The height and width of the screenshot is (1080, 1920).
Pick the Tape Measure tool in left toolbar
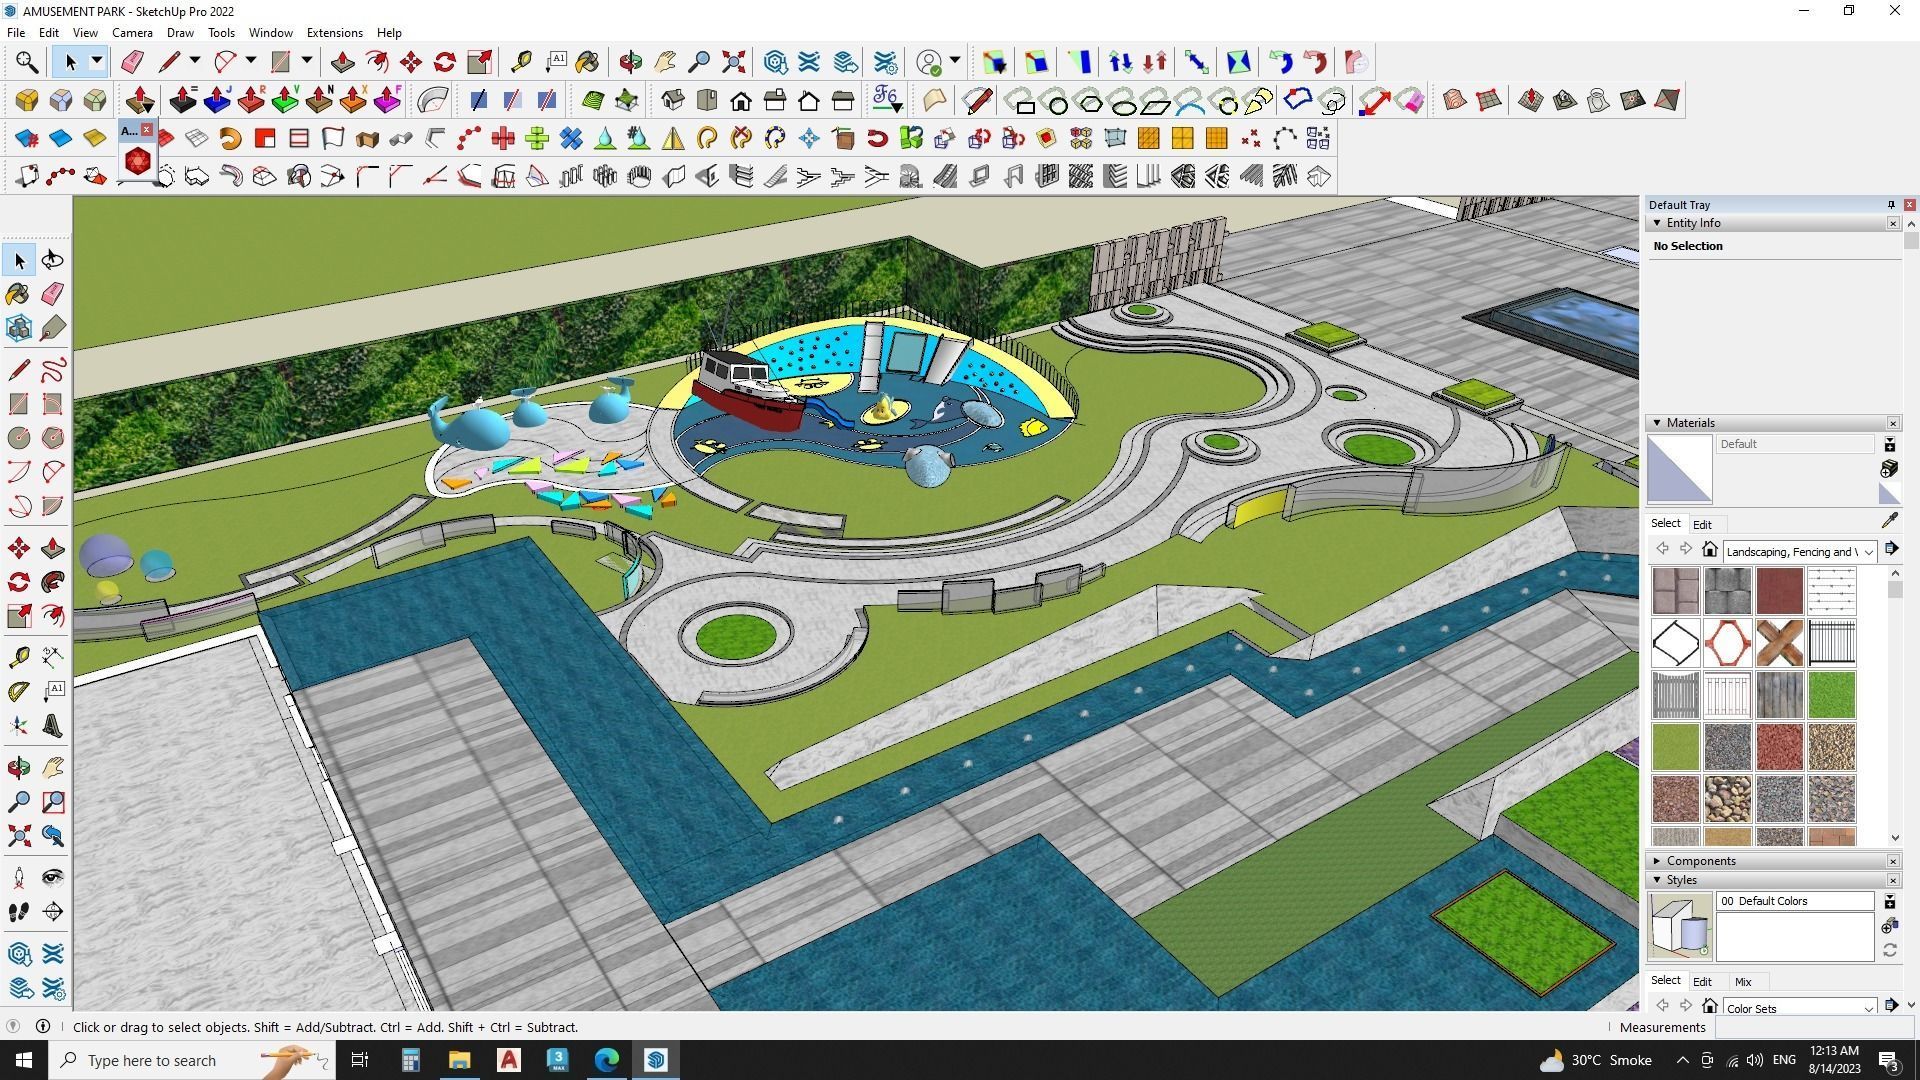[x=18, y=658]
